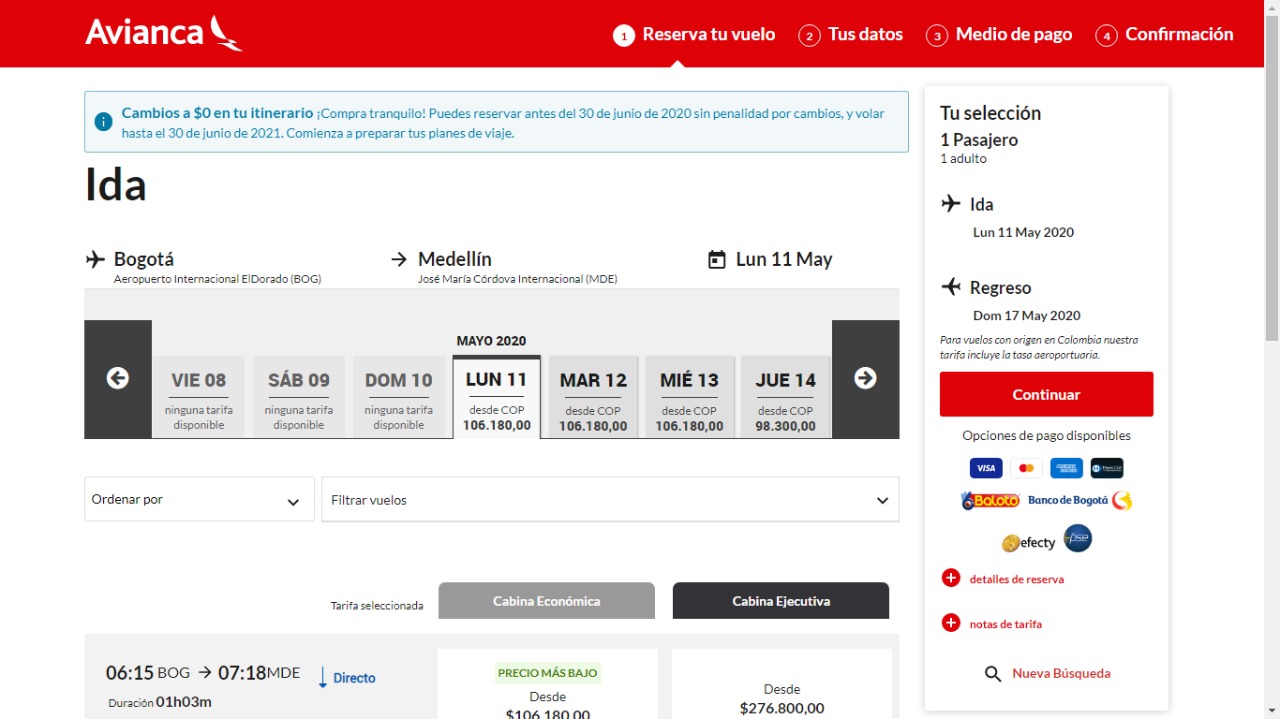Image resolution: width=1280 pixels, height=719 pixels.
Task: Go to previous week arrow
Action: pos(118,379)
